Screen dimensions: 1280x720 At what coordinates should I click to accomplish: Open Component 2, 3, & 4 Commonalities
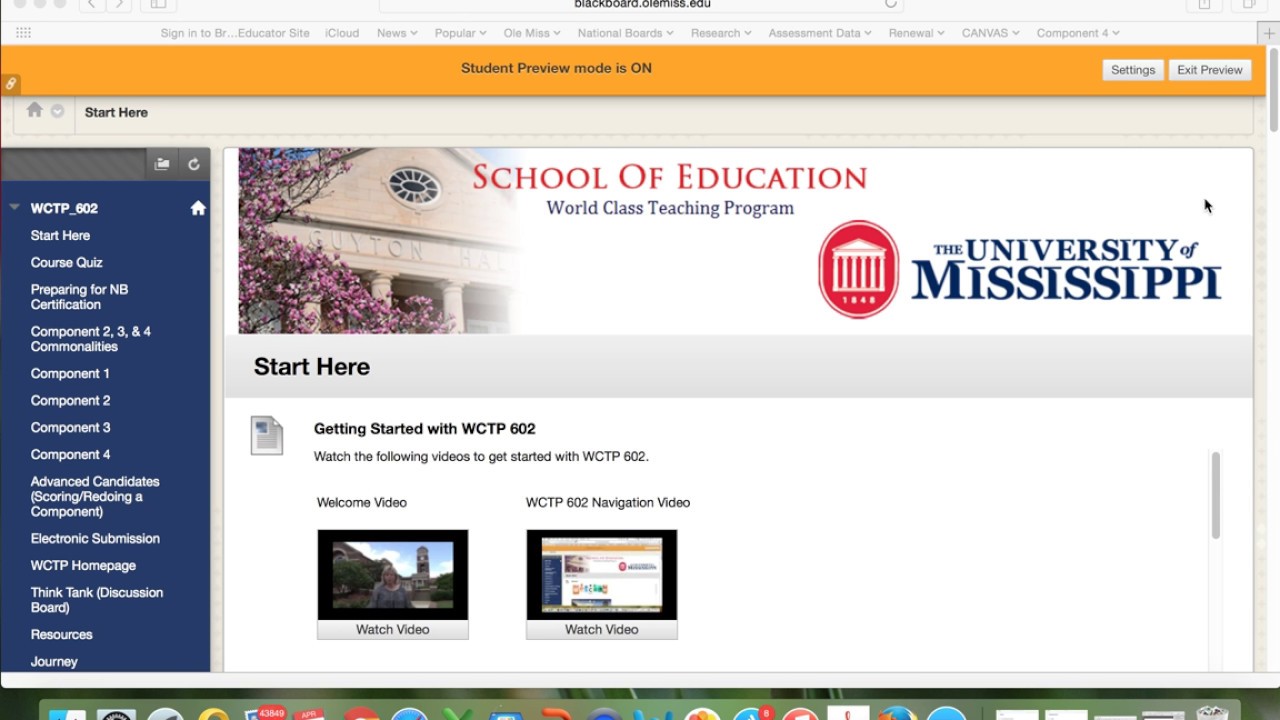click(90, 339)
